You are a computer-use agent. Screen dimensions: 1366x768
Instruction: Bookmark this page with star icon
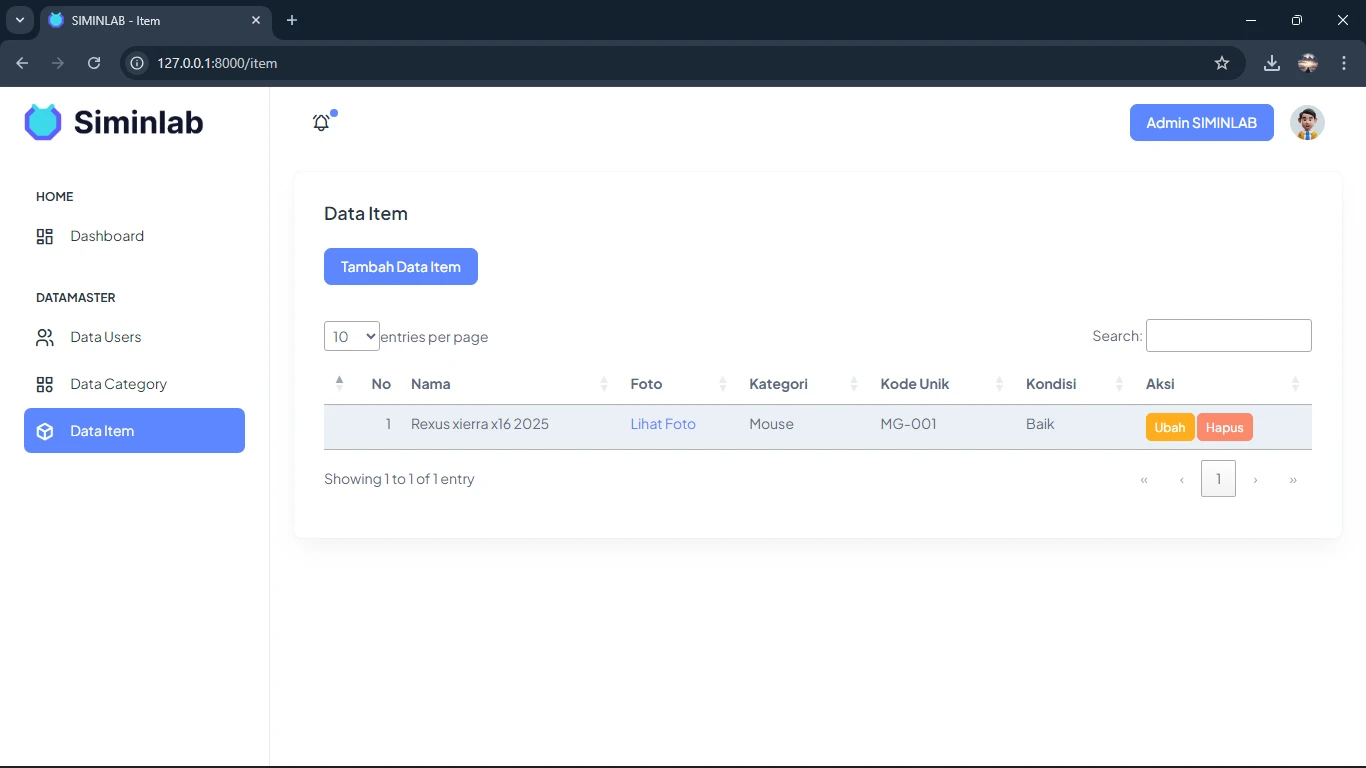[x=1221, y=63]
